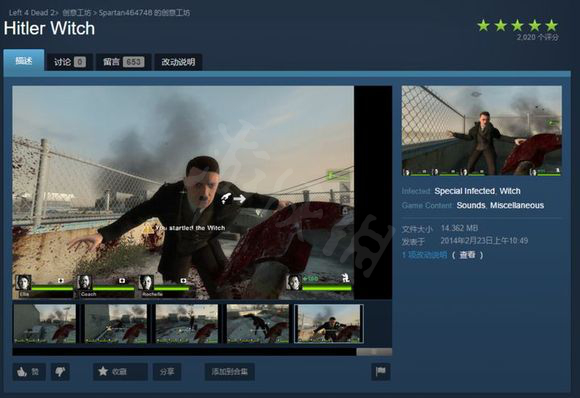Viewport: 580px width, 398px height.
Task: Open Spartan464748's workshop breadcrumb link
Action: pos(144,13)
